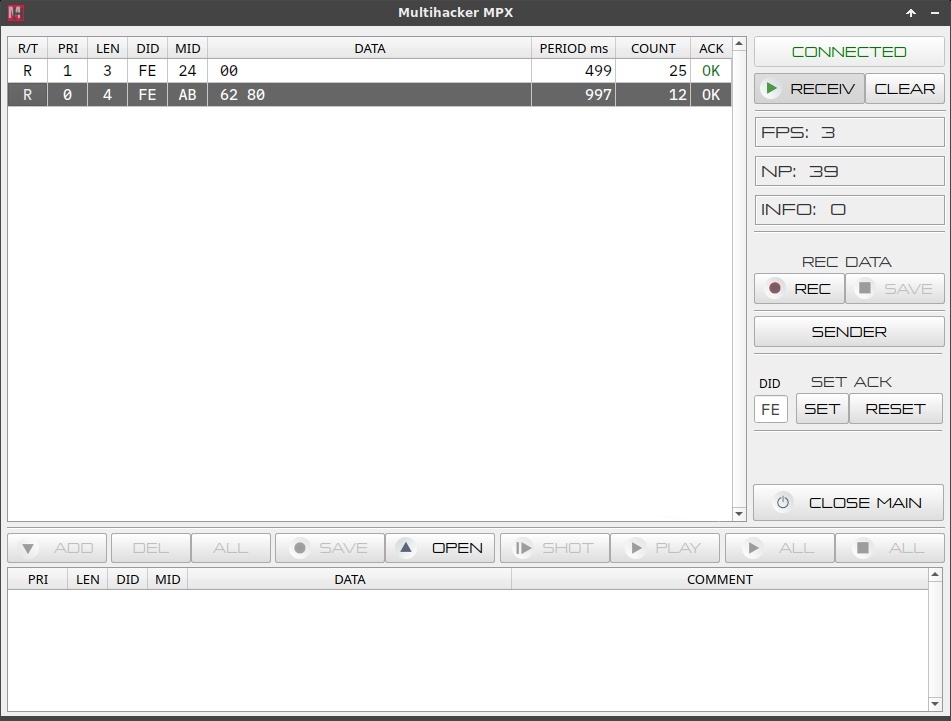The height and width of the screenshot is (721, 951).
Task: Click the OPEN button with up arrow
Action: 440,548
